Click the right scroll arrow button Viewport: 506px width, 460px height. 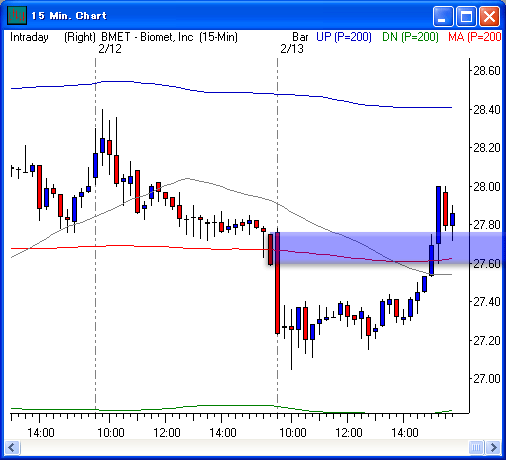(x=493, y=447)
